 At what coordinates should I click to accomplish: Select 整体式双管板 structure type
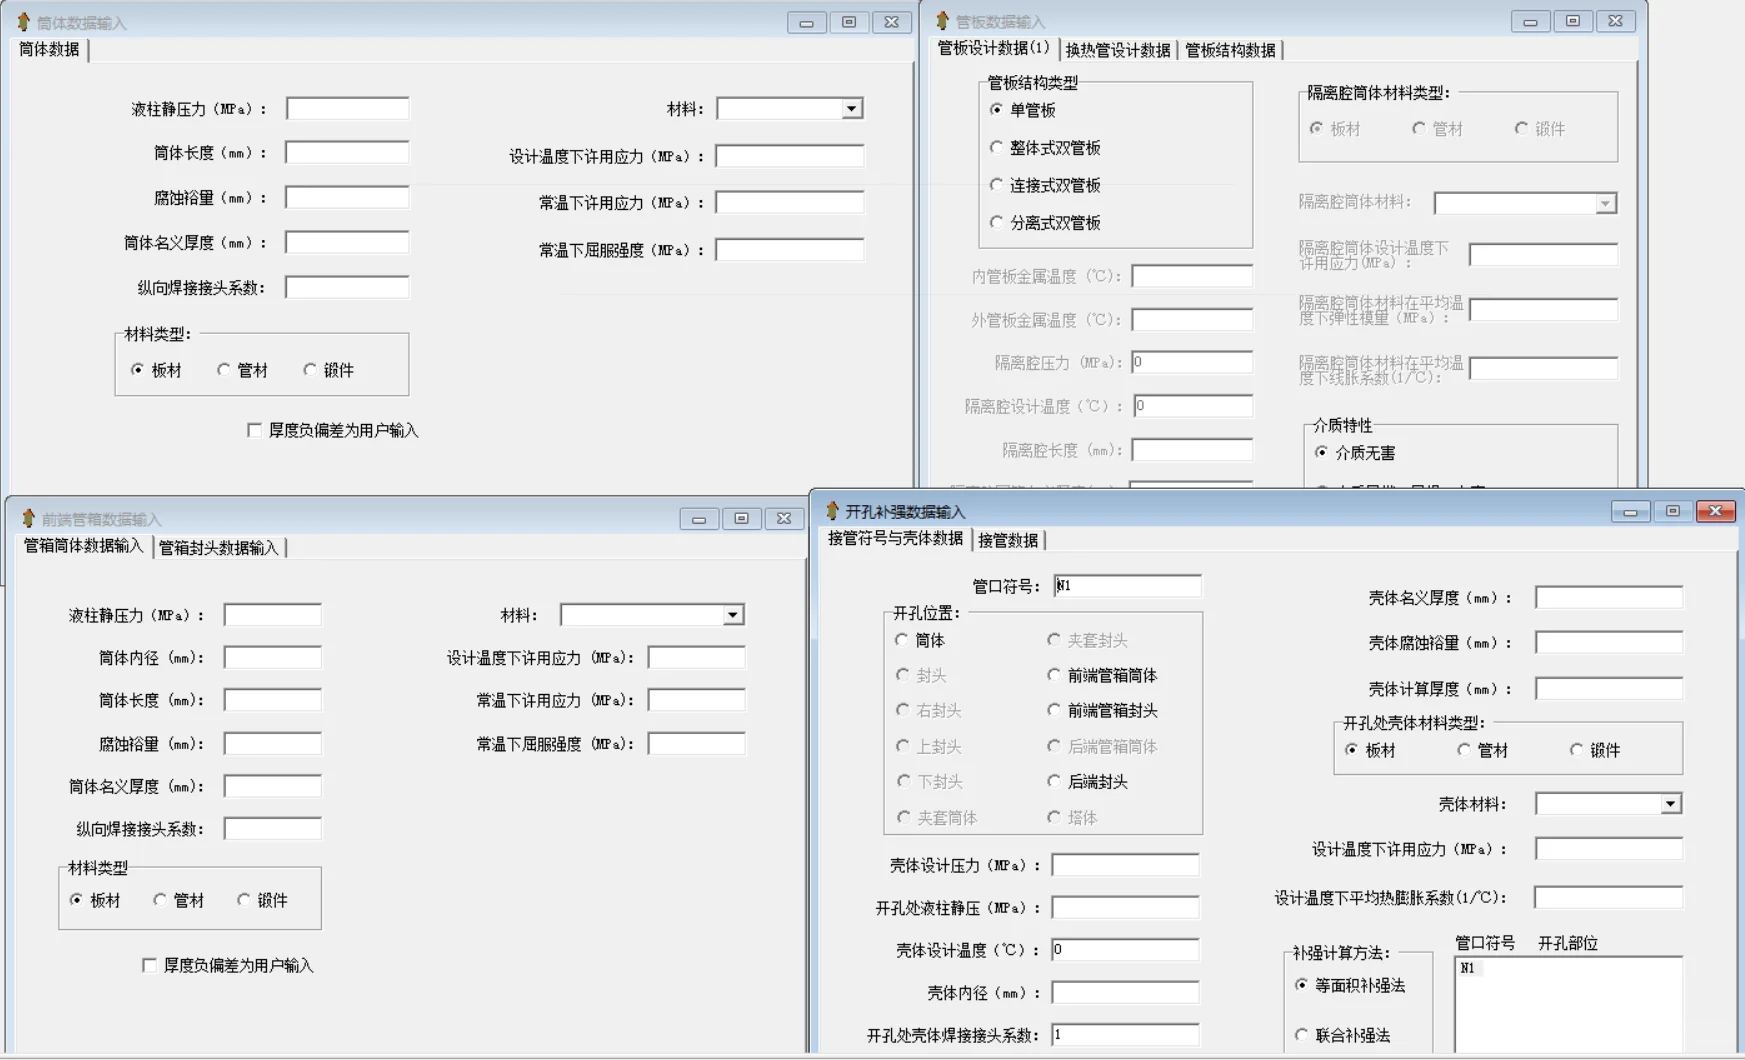point(997,147)
